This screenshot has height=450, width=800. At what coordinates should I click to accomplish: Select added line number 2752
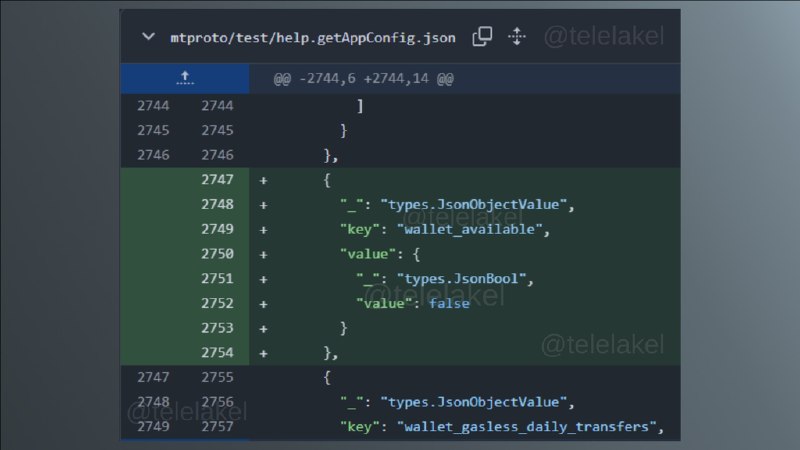click(x=217, y=303)
